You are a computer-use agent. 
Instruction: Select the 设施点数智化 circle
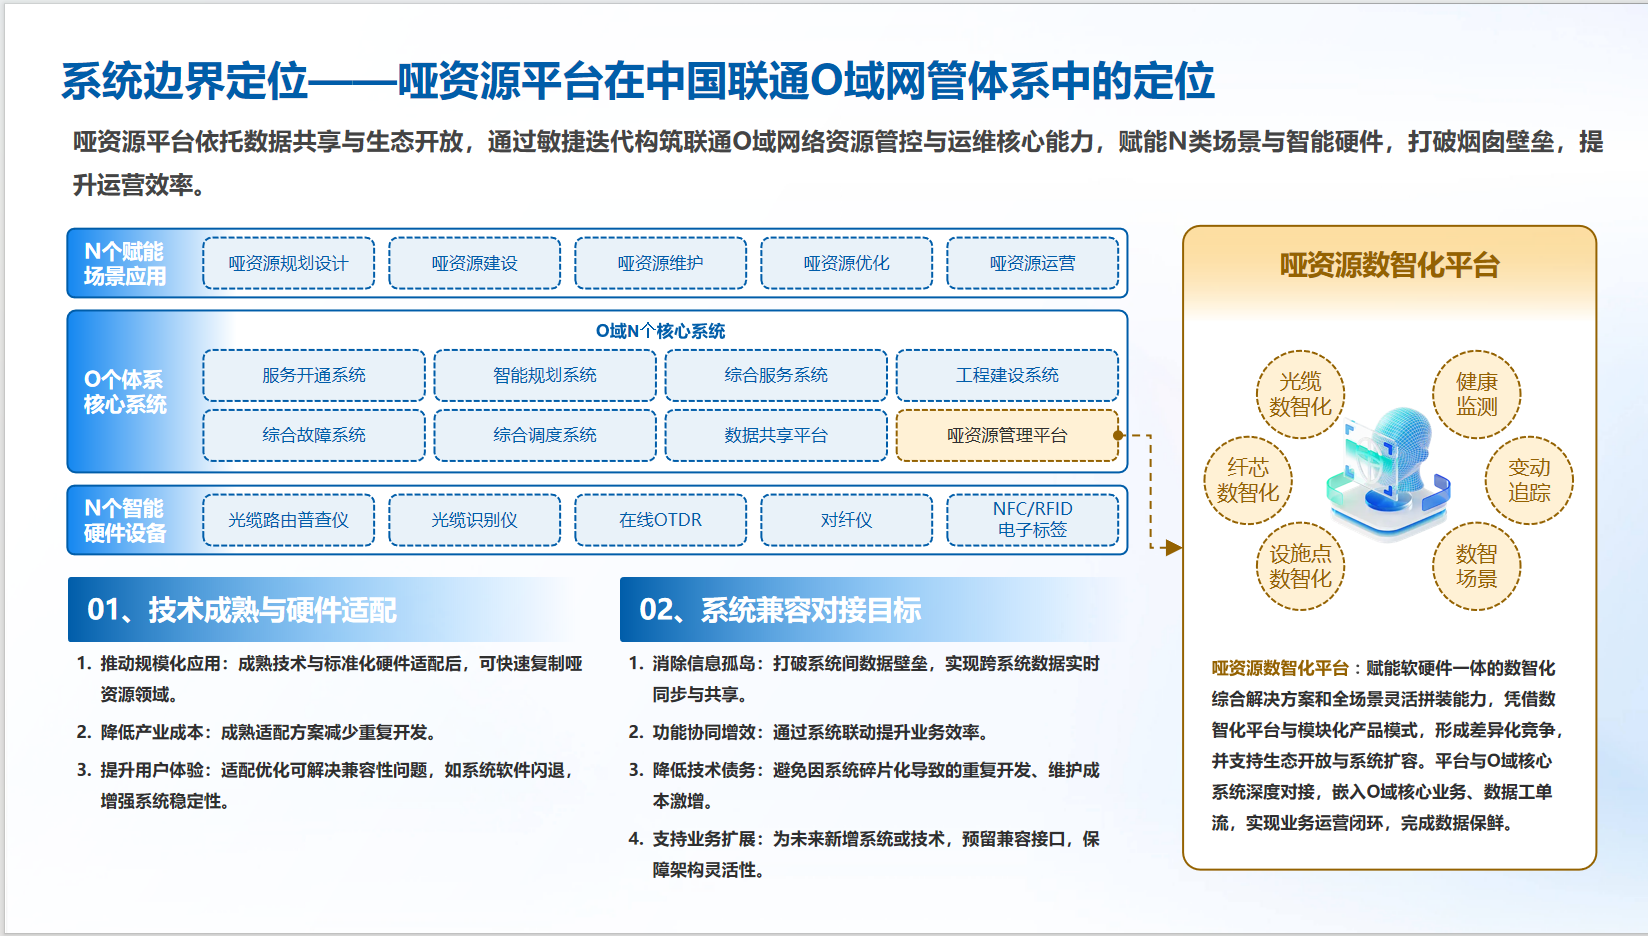(1300, 566)
